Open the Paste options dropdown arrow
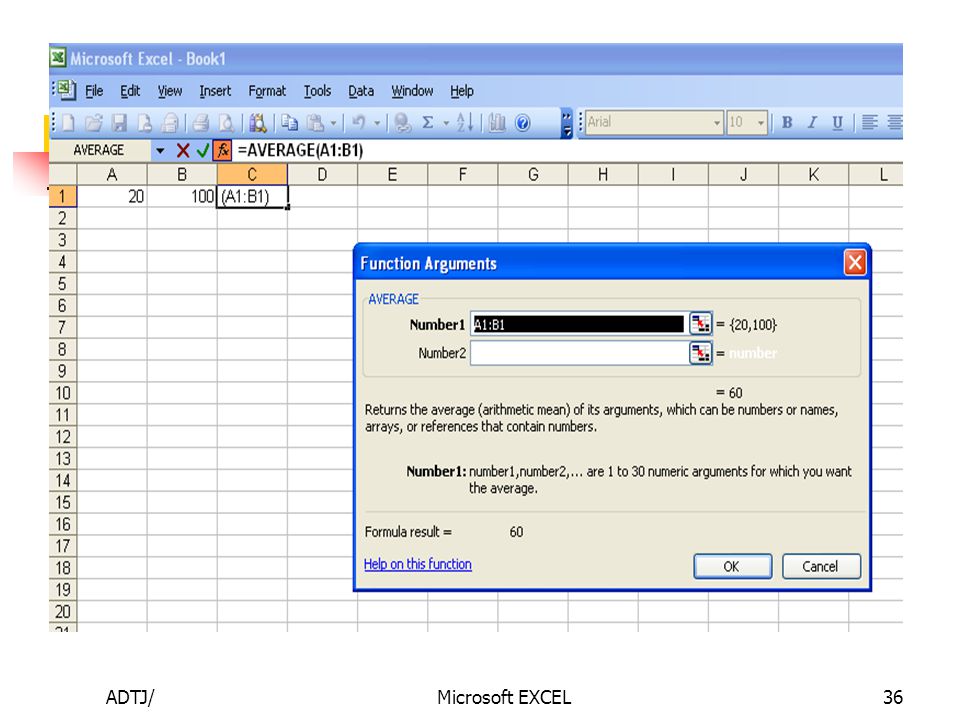Image resolution: width=960 pixels, height=720 pixels. click(x=334, y=123)
